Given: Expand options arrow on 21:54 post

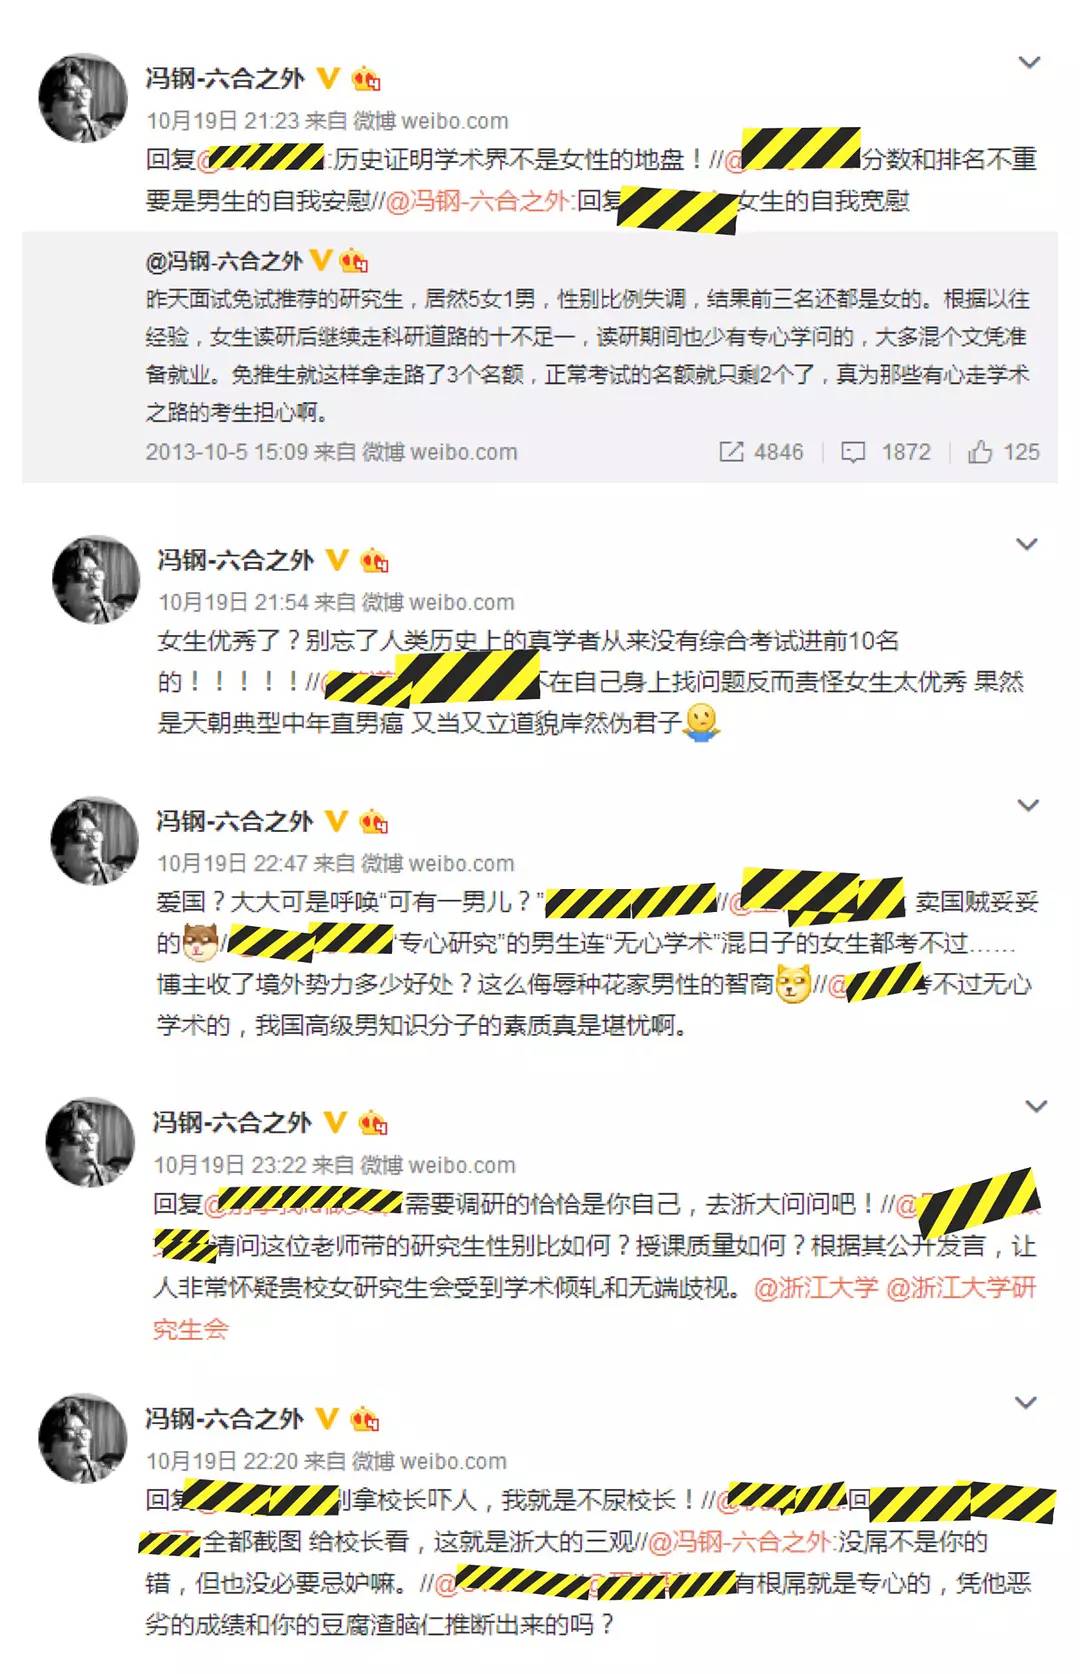Looking at the screenshot, I should click(1027, 544).
